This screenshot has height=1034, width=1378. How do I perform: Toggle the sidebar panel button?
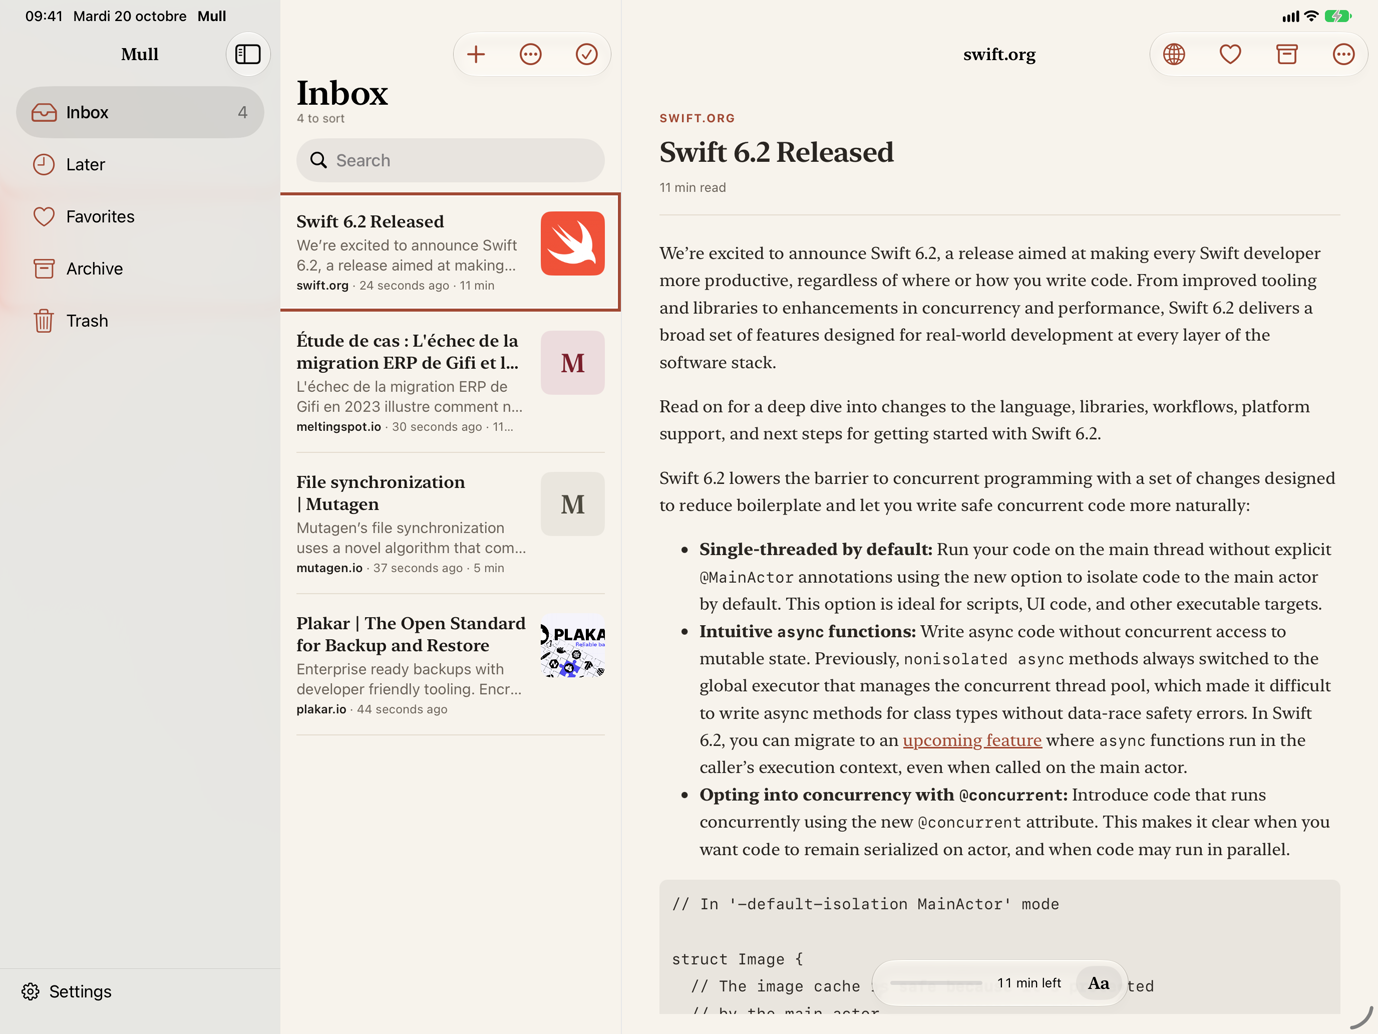248,54
